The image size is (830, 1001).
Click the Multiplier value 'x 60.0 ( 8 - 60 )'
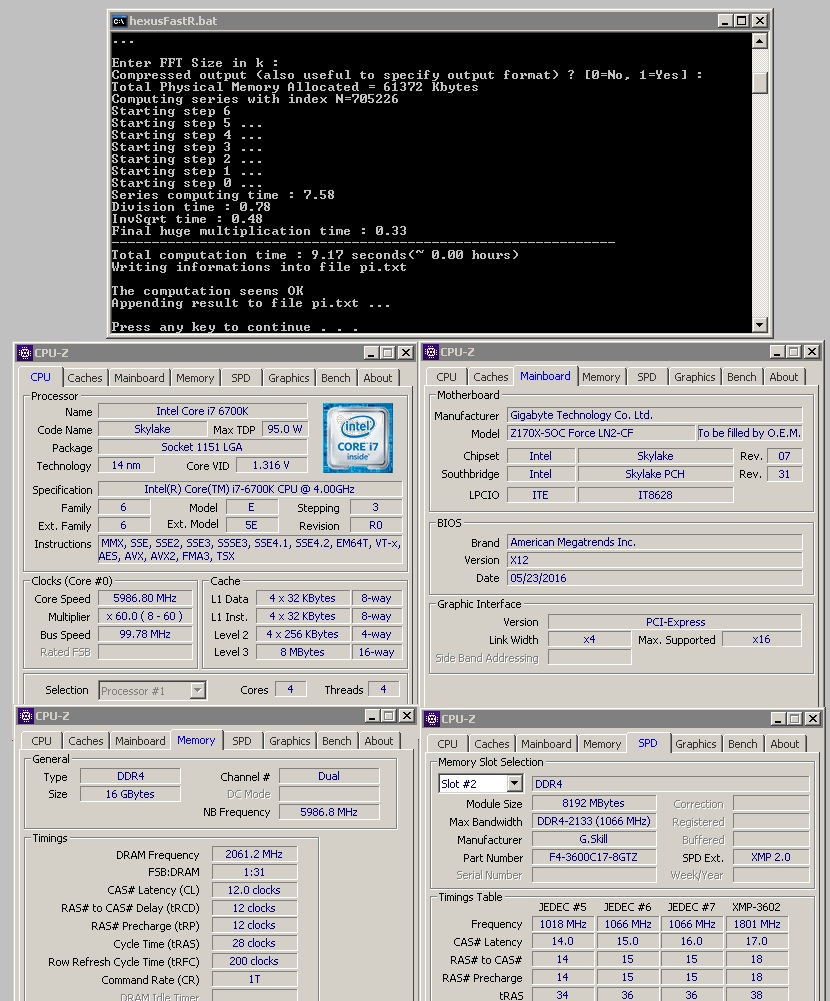coord(145,616)
